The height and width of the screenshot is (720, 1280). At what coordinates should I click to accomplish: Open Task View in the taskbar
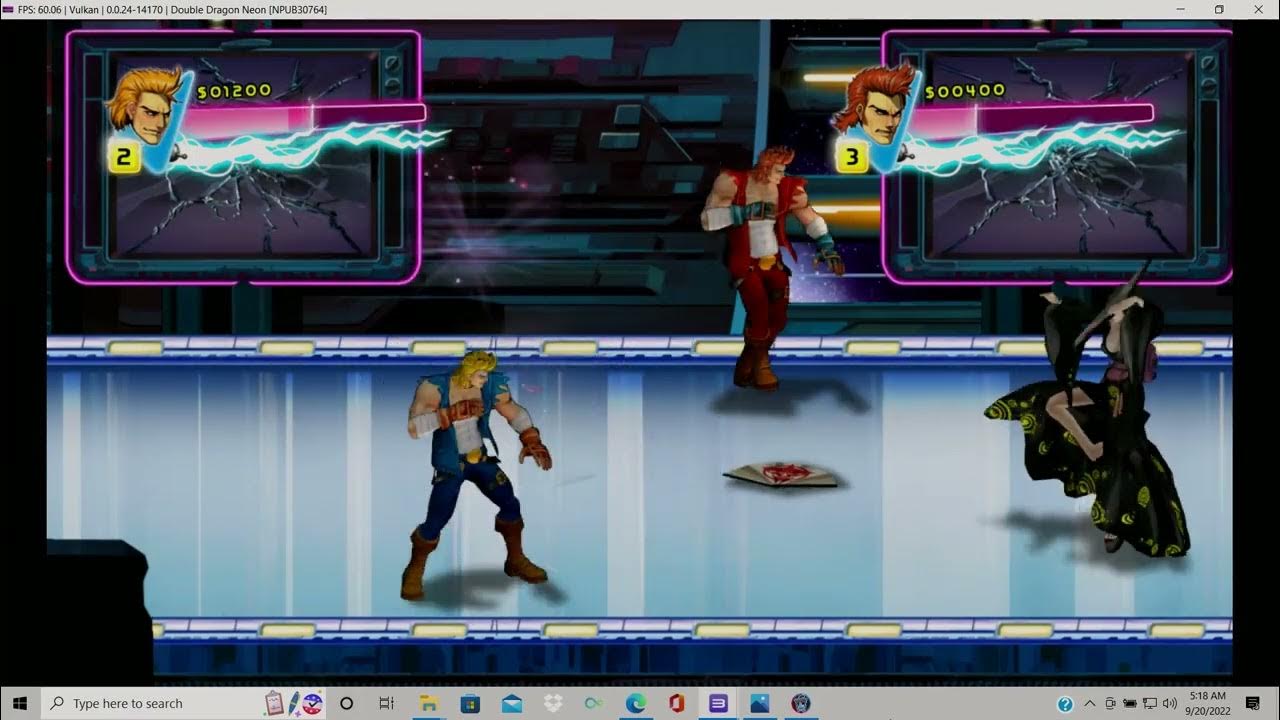pyautogui.click(x=387, y=703)
